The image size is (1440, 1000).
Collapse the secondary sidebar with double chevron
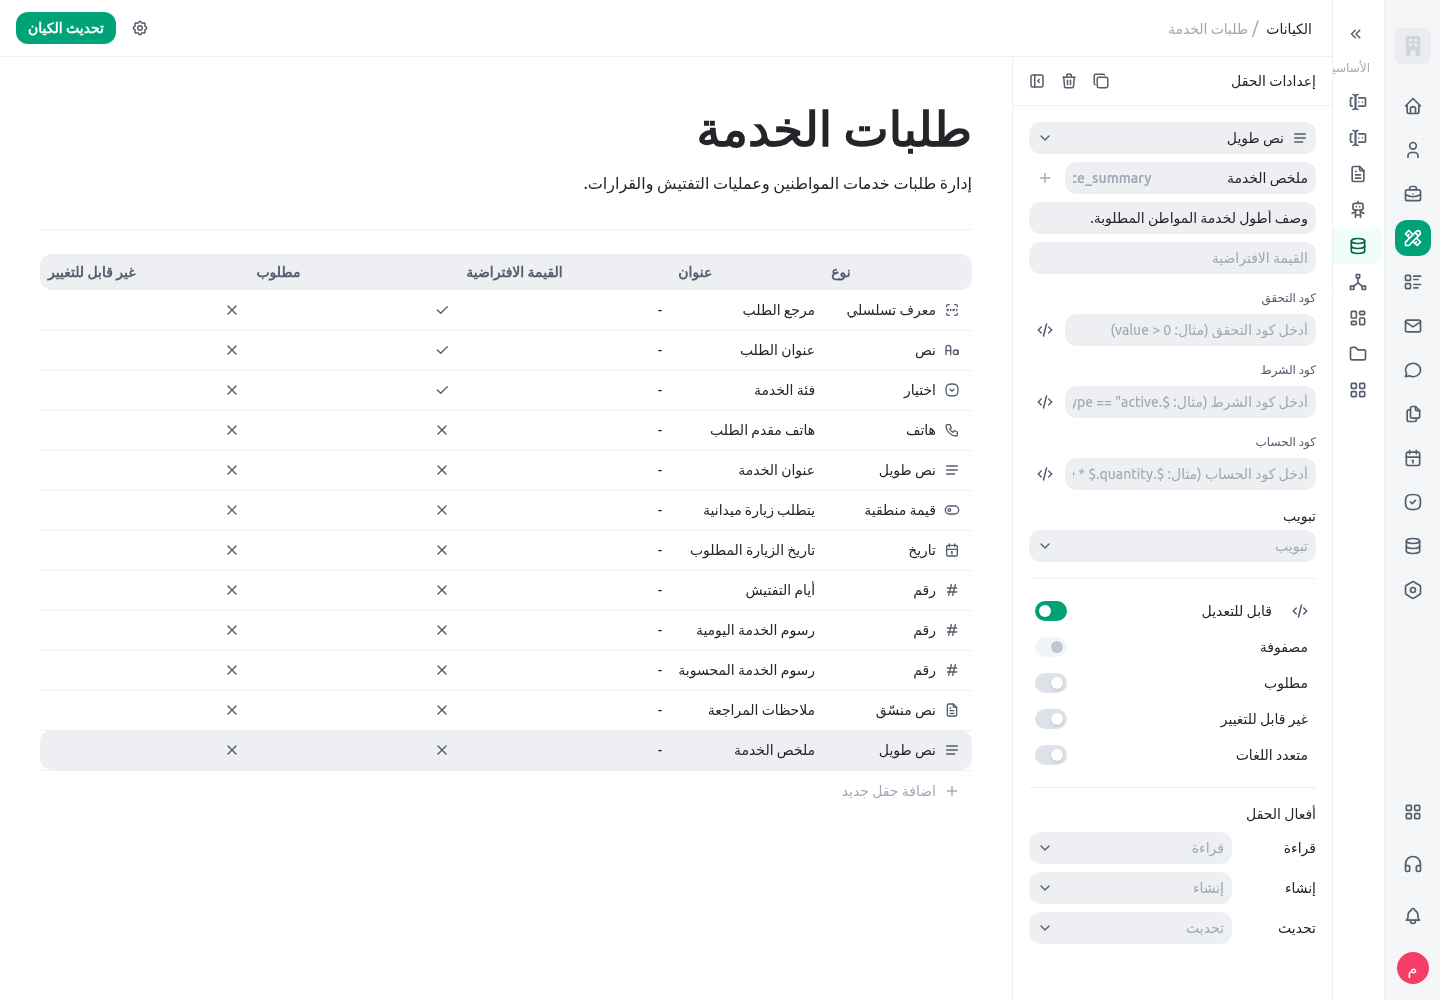pos(1356,34)
